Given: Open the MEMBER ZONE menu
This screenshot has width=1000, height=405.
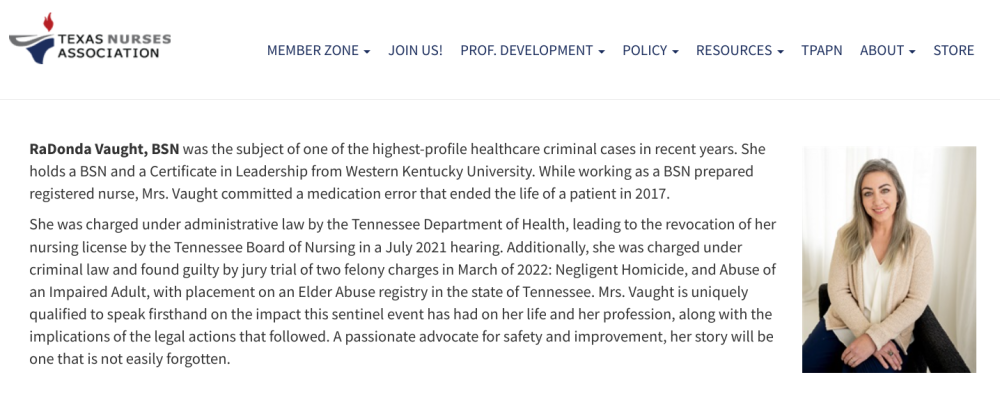Looking at the screenshot, I should 318,50.
